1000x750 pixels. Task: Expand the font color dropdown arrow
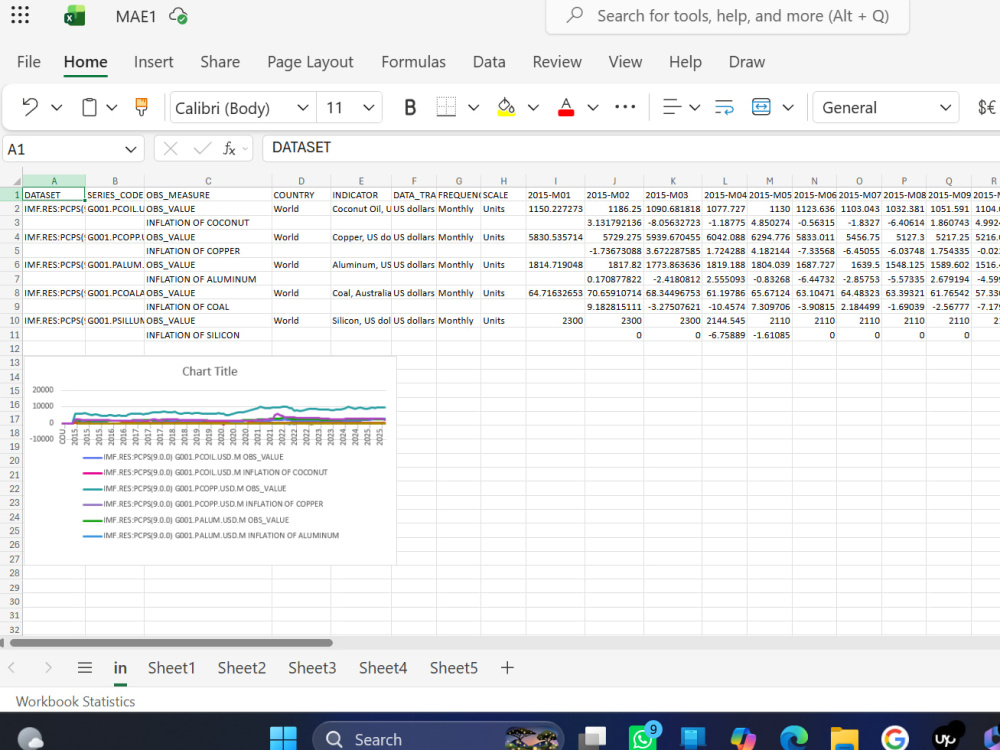[x=593, y=107]
